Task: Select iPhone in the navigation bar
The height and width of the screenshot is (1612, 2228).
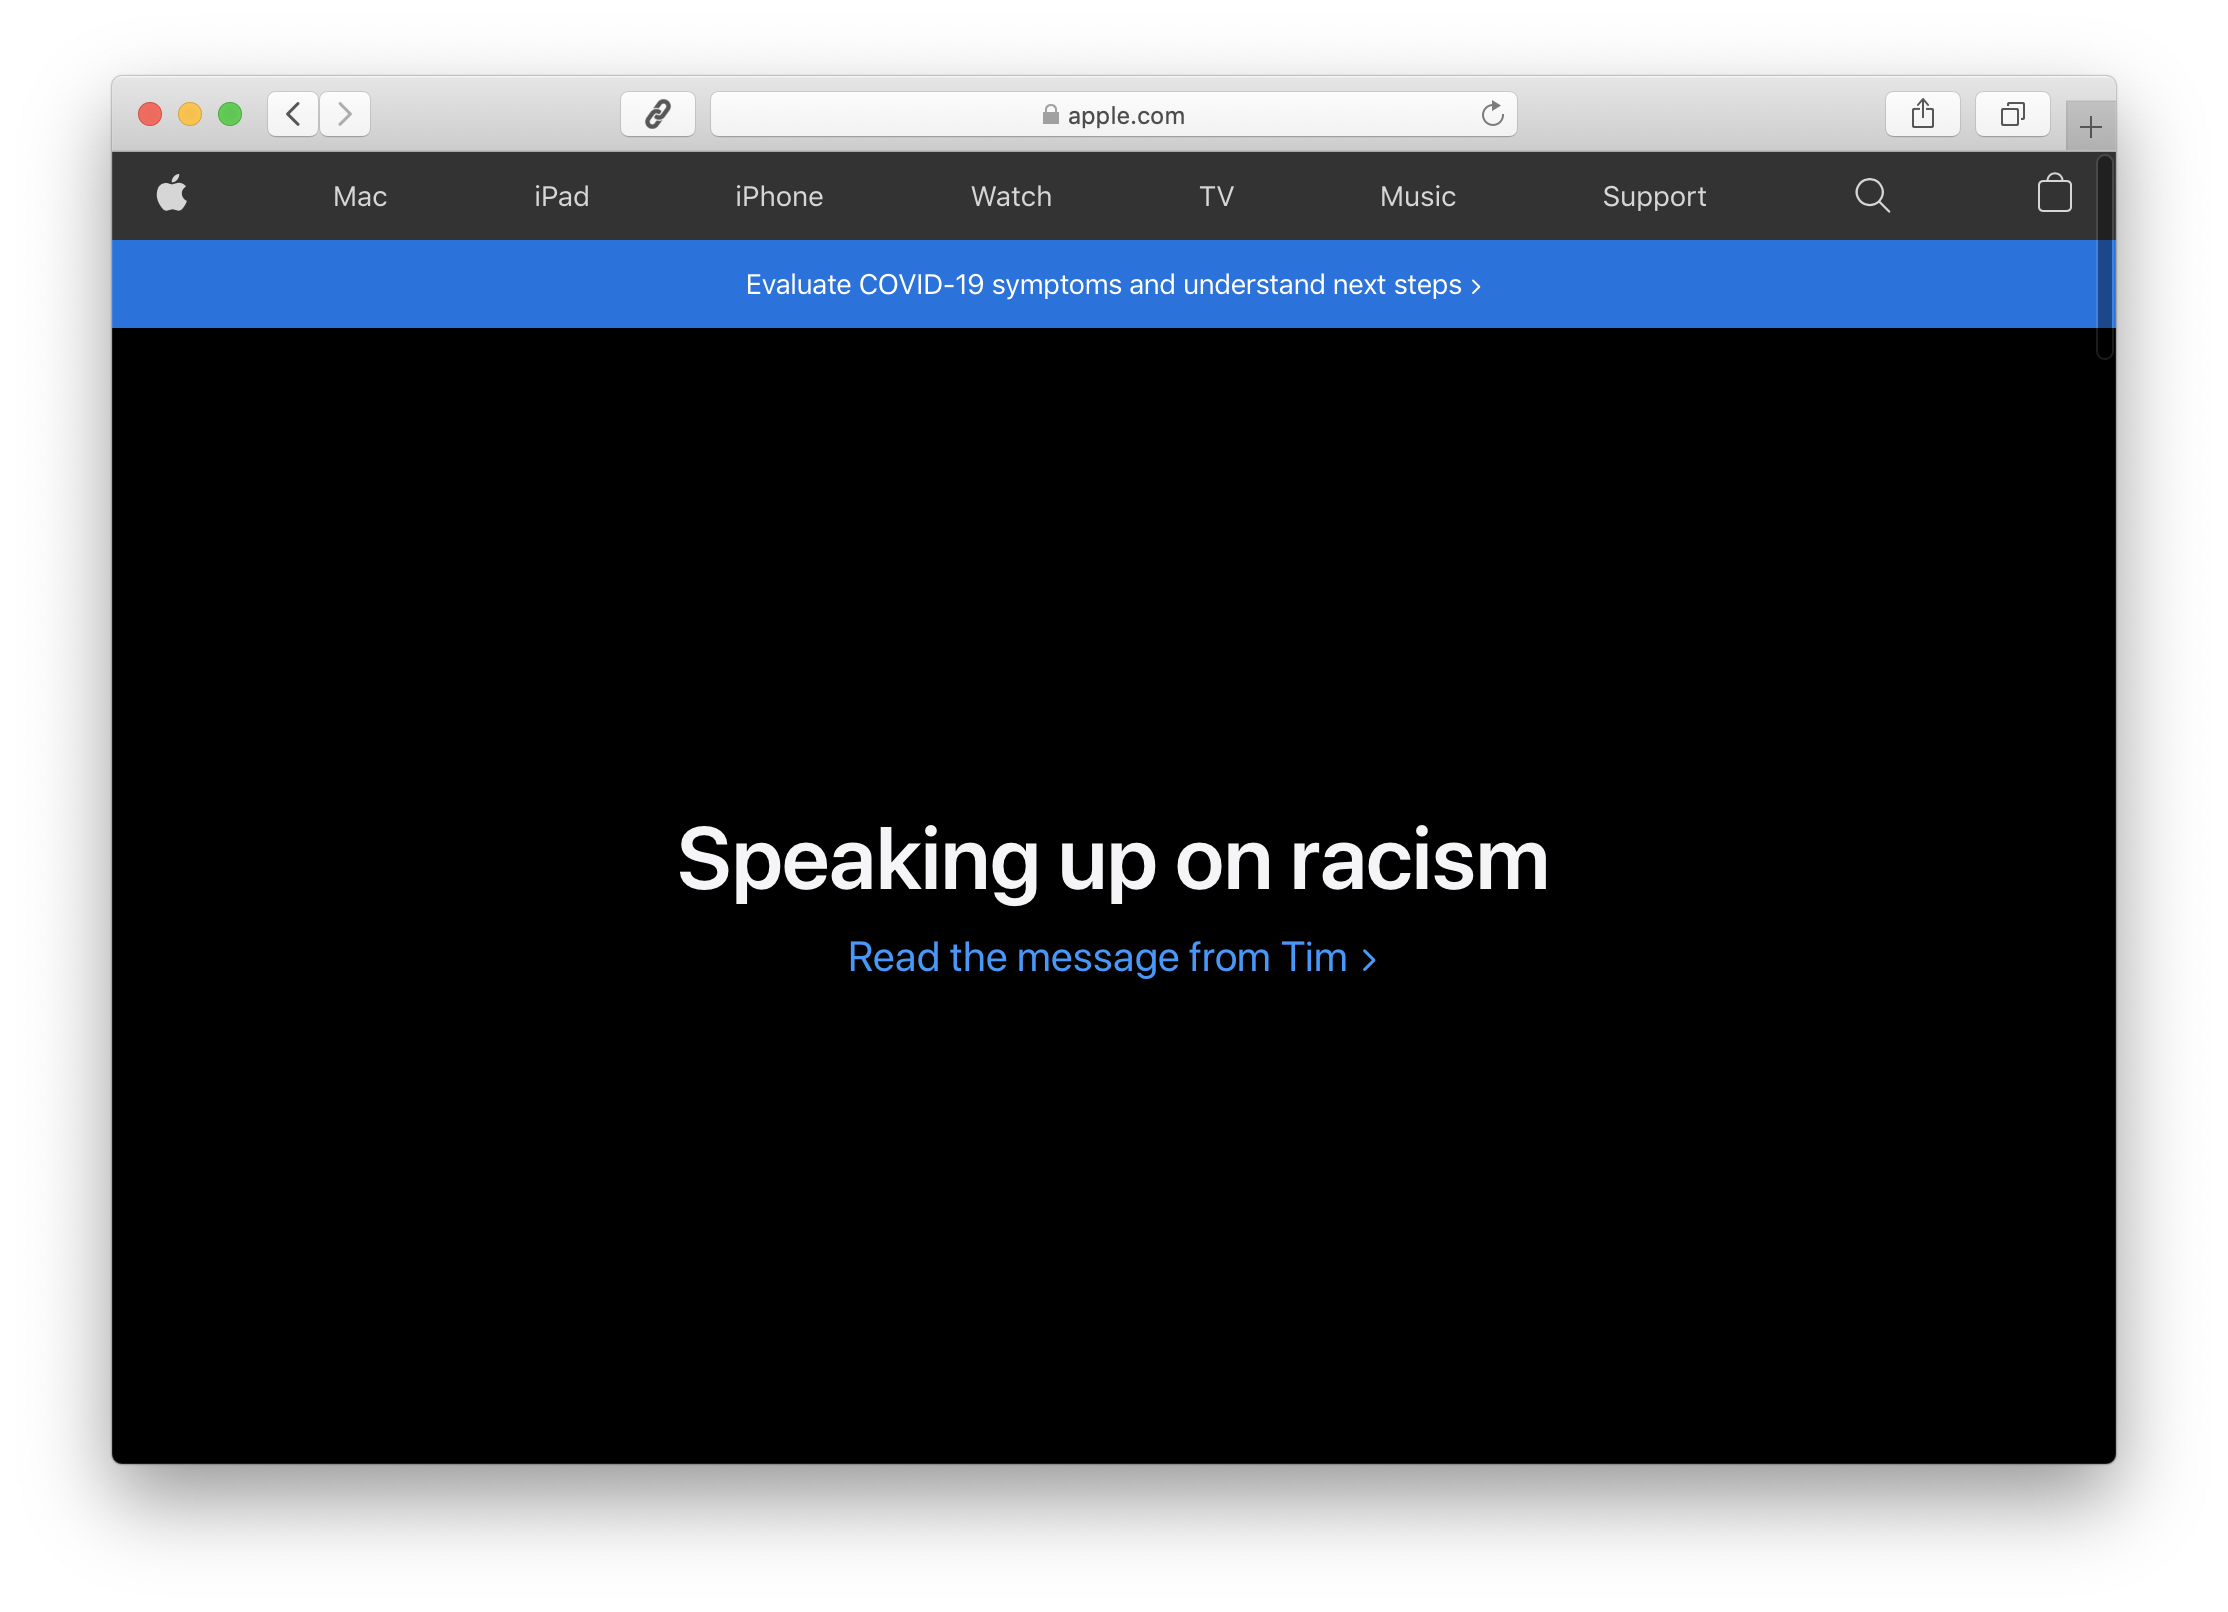Action: point(779,196)
